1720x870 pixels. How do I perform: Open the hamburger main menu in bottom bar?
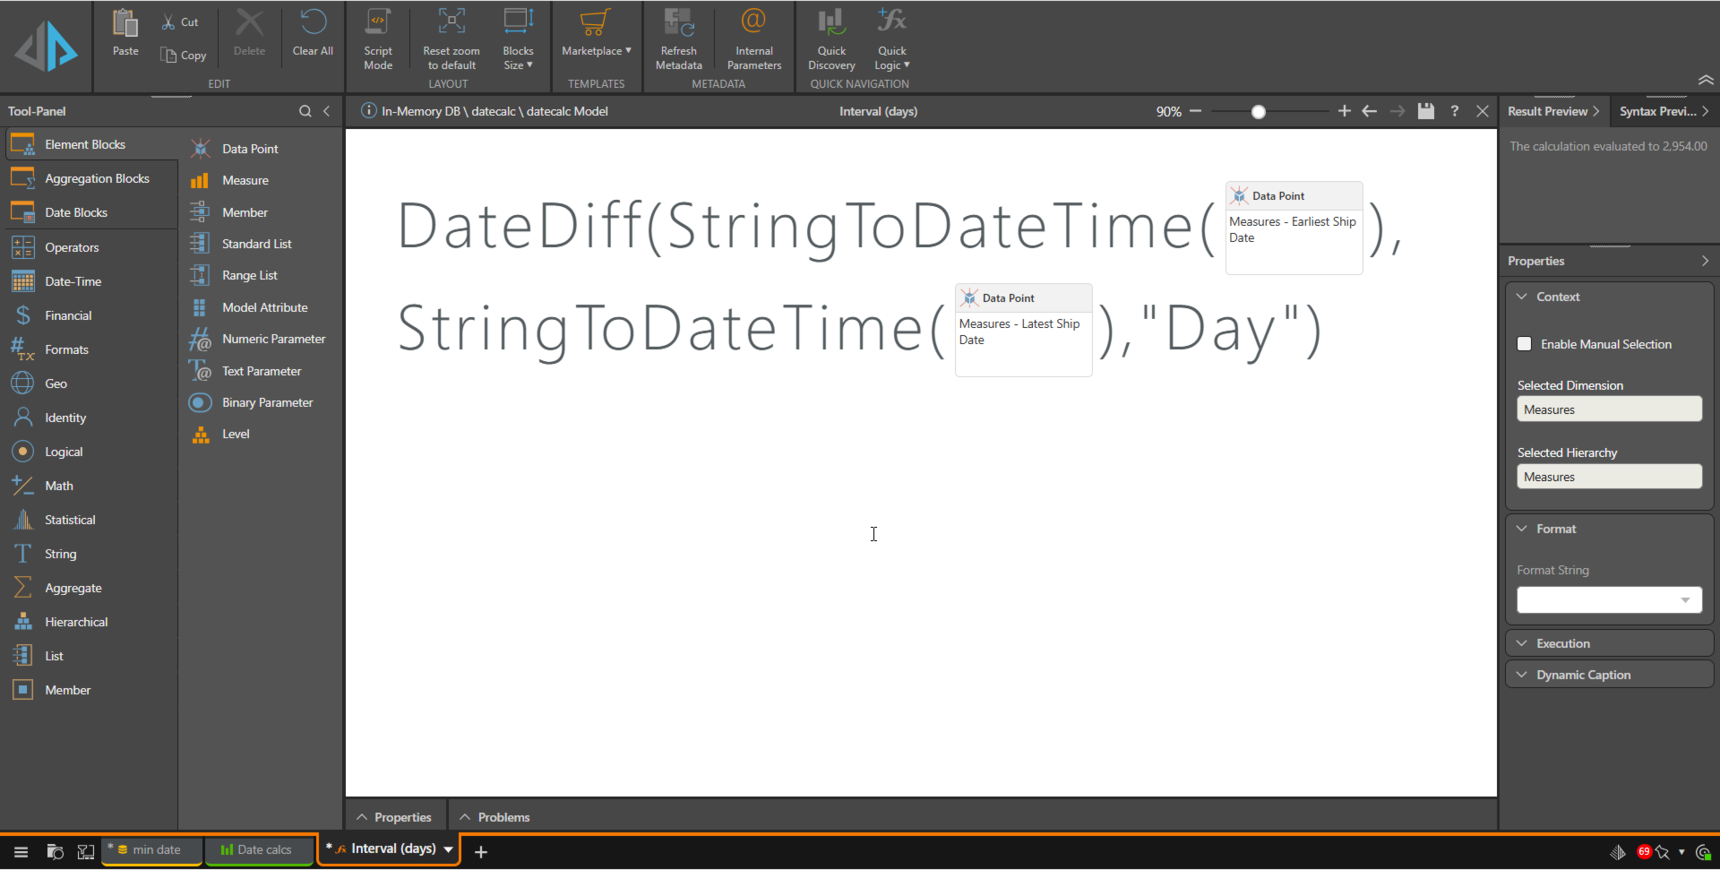tap(21, 852)
